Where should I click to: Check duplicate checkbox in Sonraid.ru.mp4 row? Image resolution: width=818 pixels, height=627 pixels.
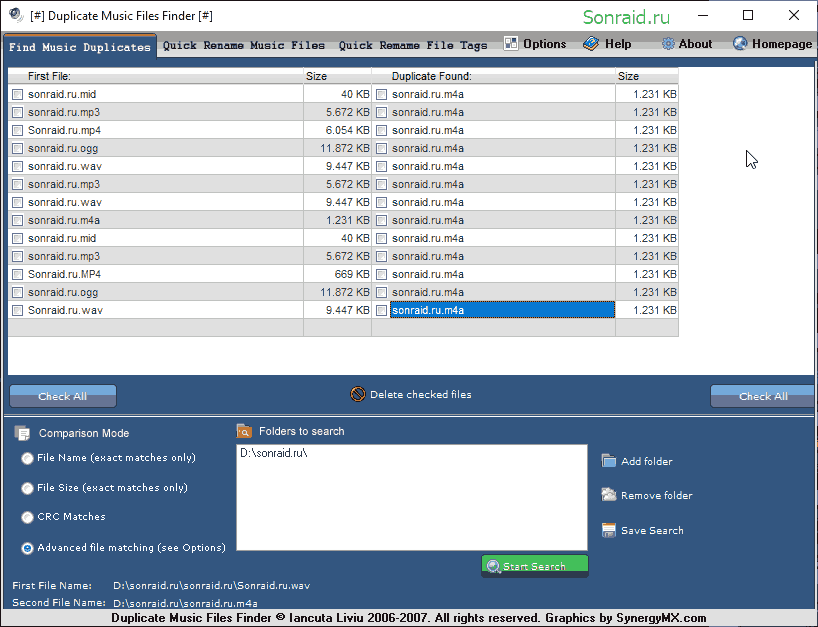[382, 130]
